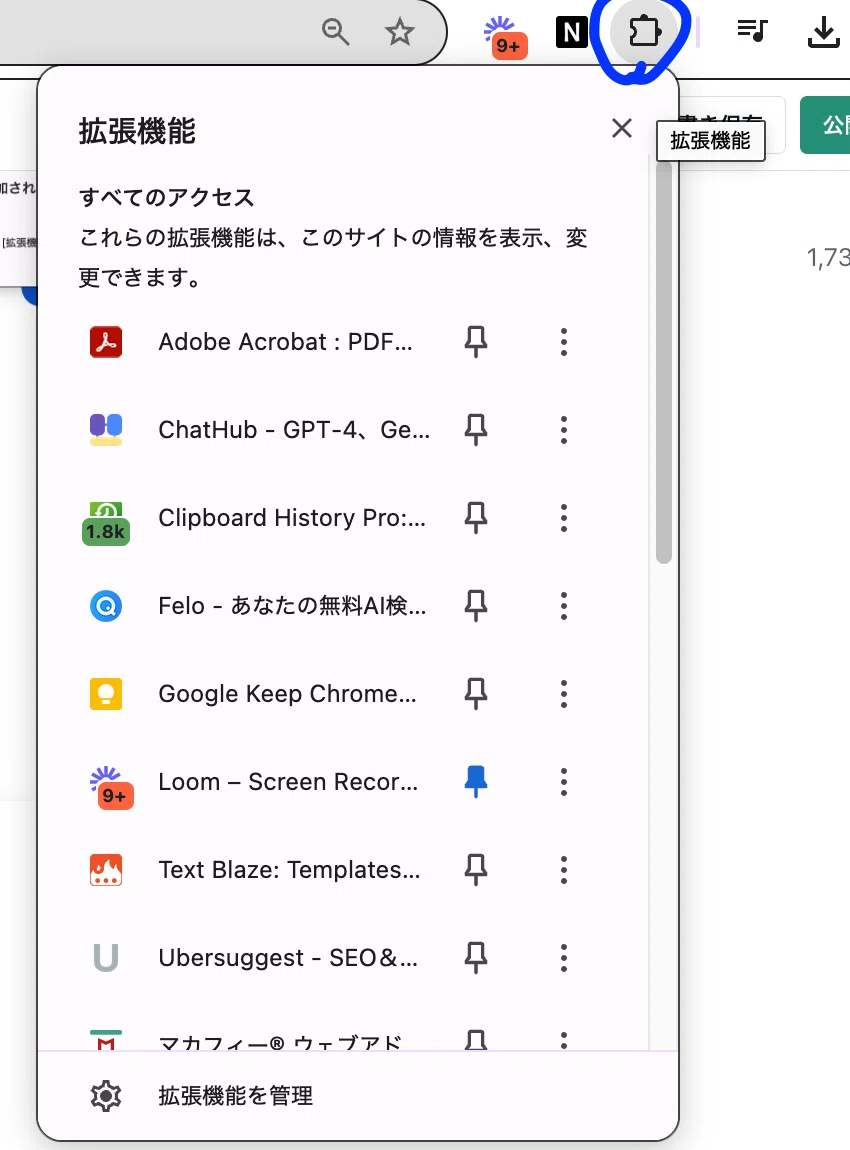Click the zoom magnifier icon in address bar
This screenshot has width=850, height=1150.
pos(335,32)
